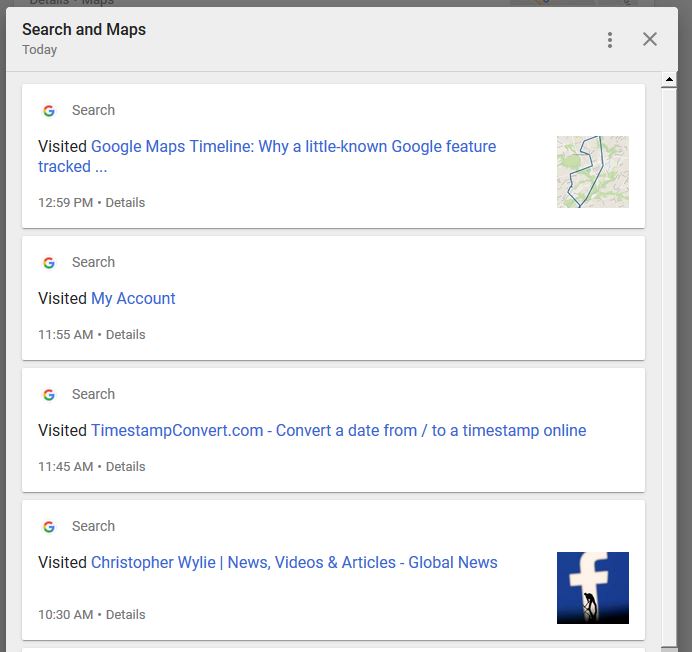The width and height of the screenshot is (692, 652).
Task: Open the three-dot more options menu
Action: 610,40
